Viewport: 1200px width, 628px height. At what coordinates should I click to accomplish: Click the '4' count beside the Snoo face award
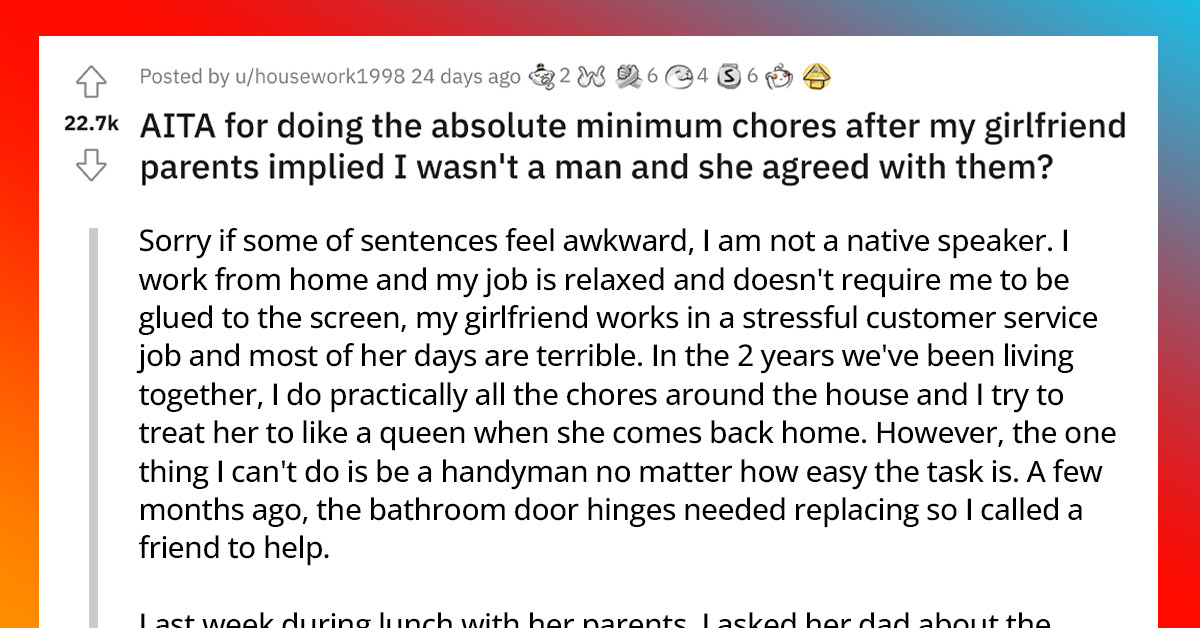(703, 77)
